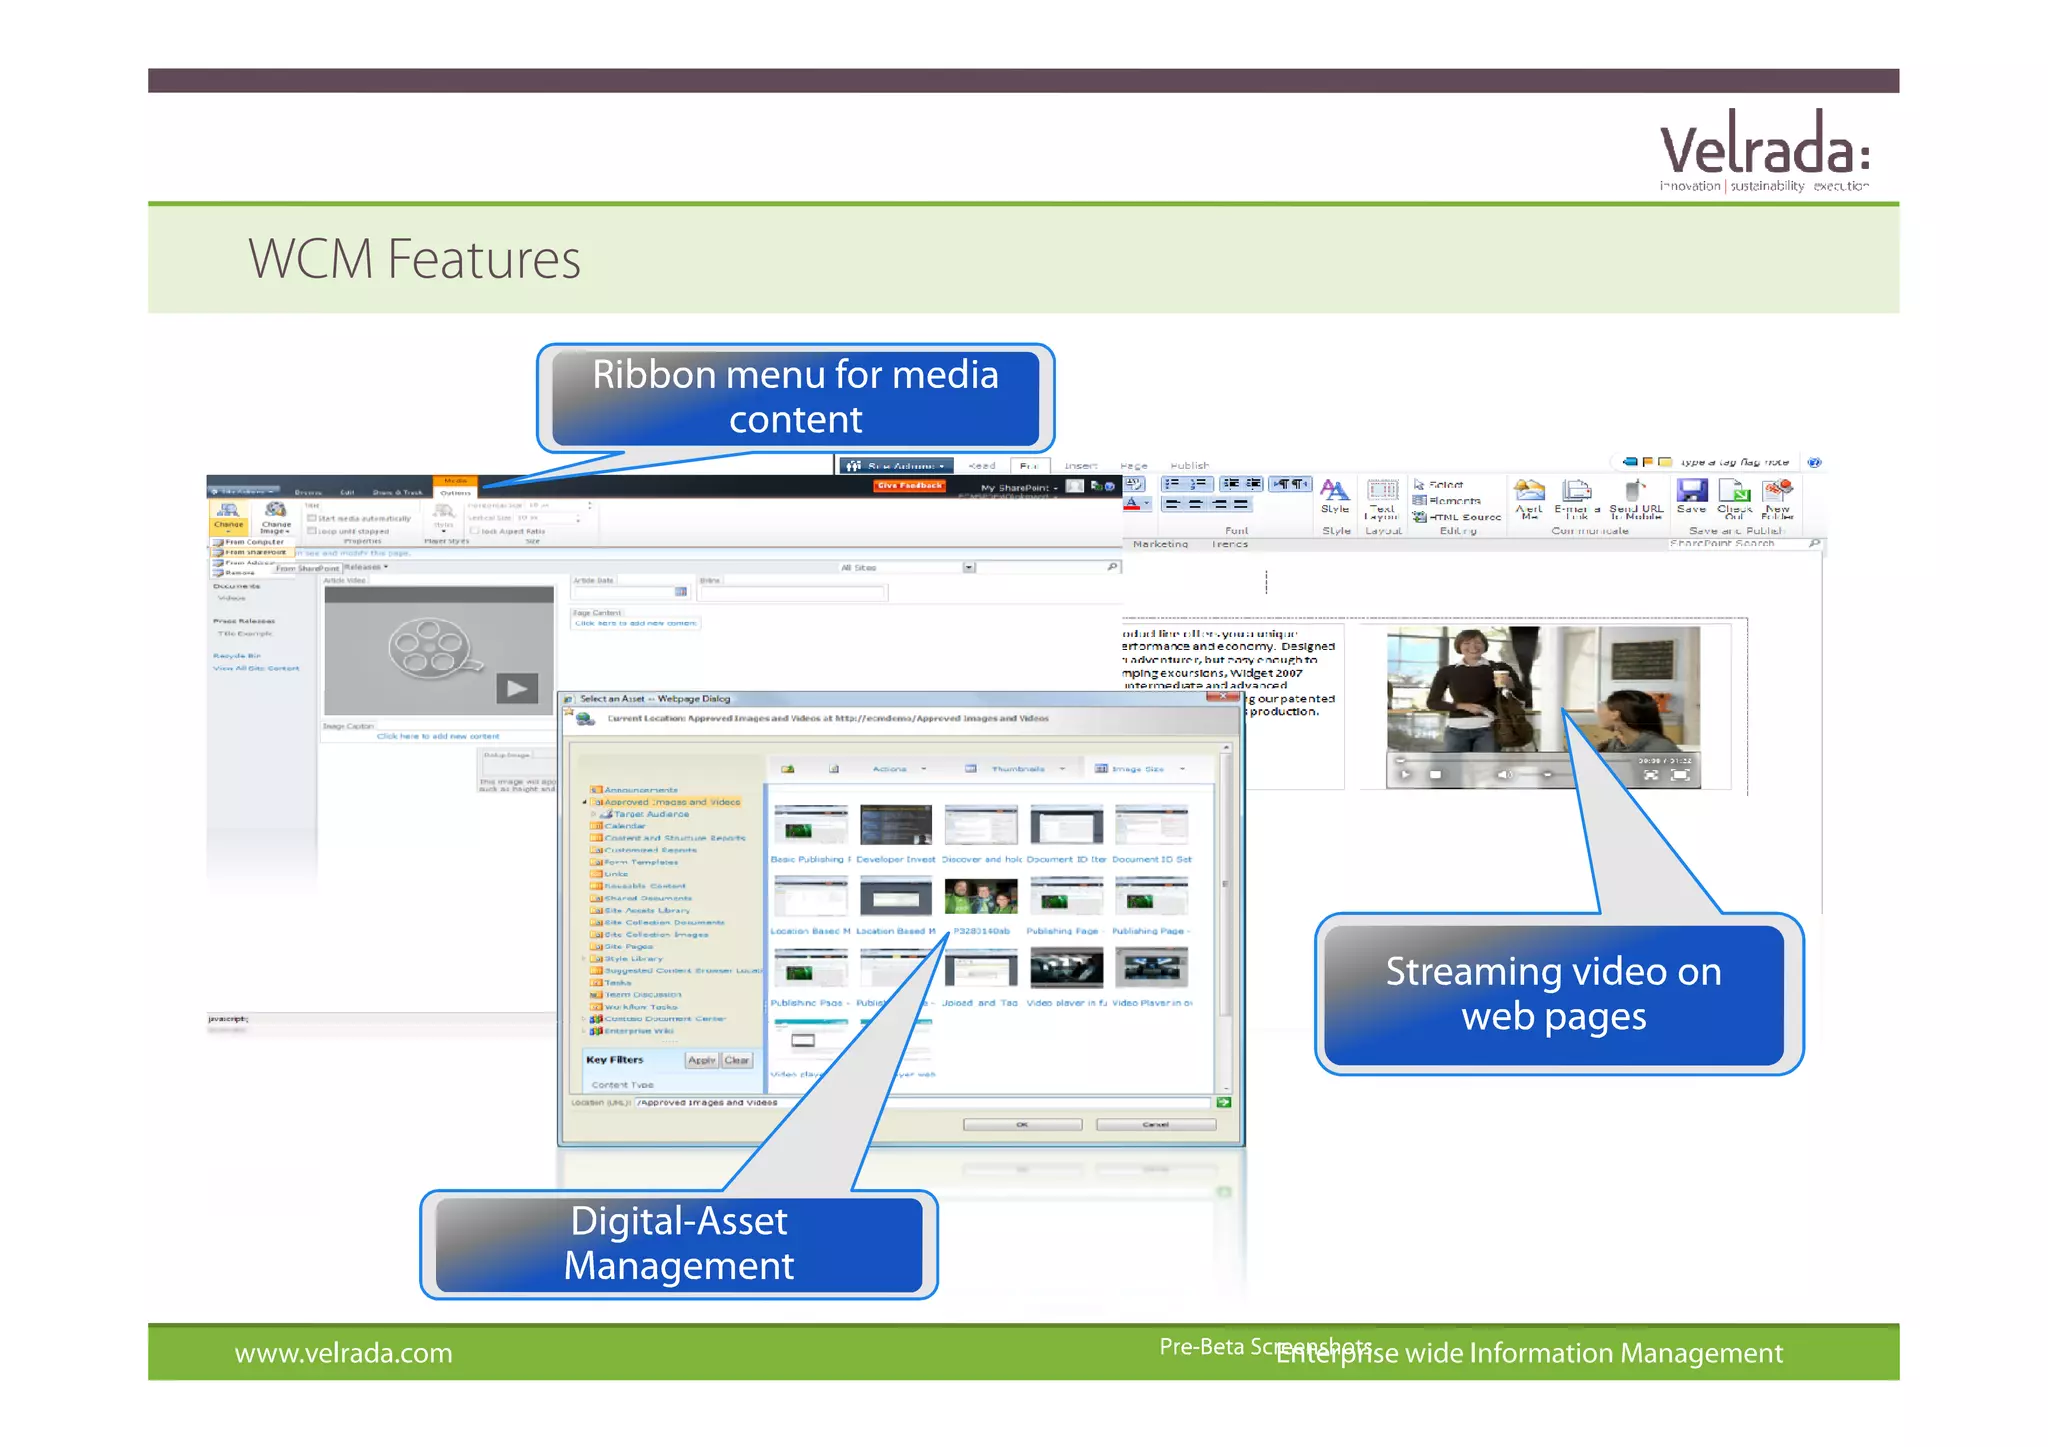Toggle Loop until stopped checkbox
The height and width of the screenshot is (1447, 2048).
[x=312, y=531]
